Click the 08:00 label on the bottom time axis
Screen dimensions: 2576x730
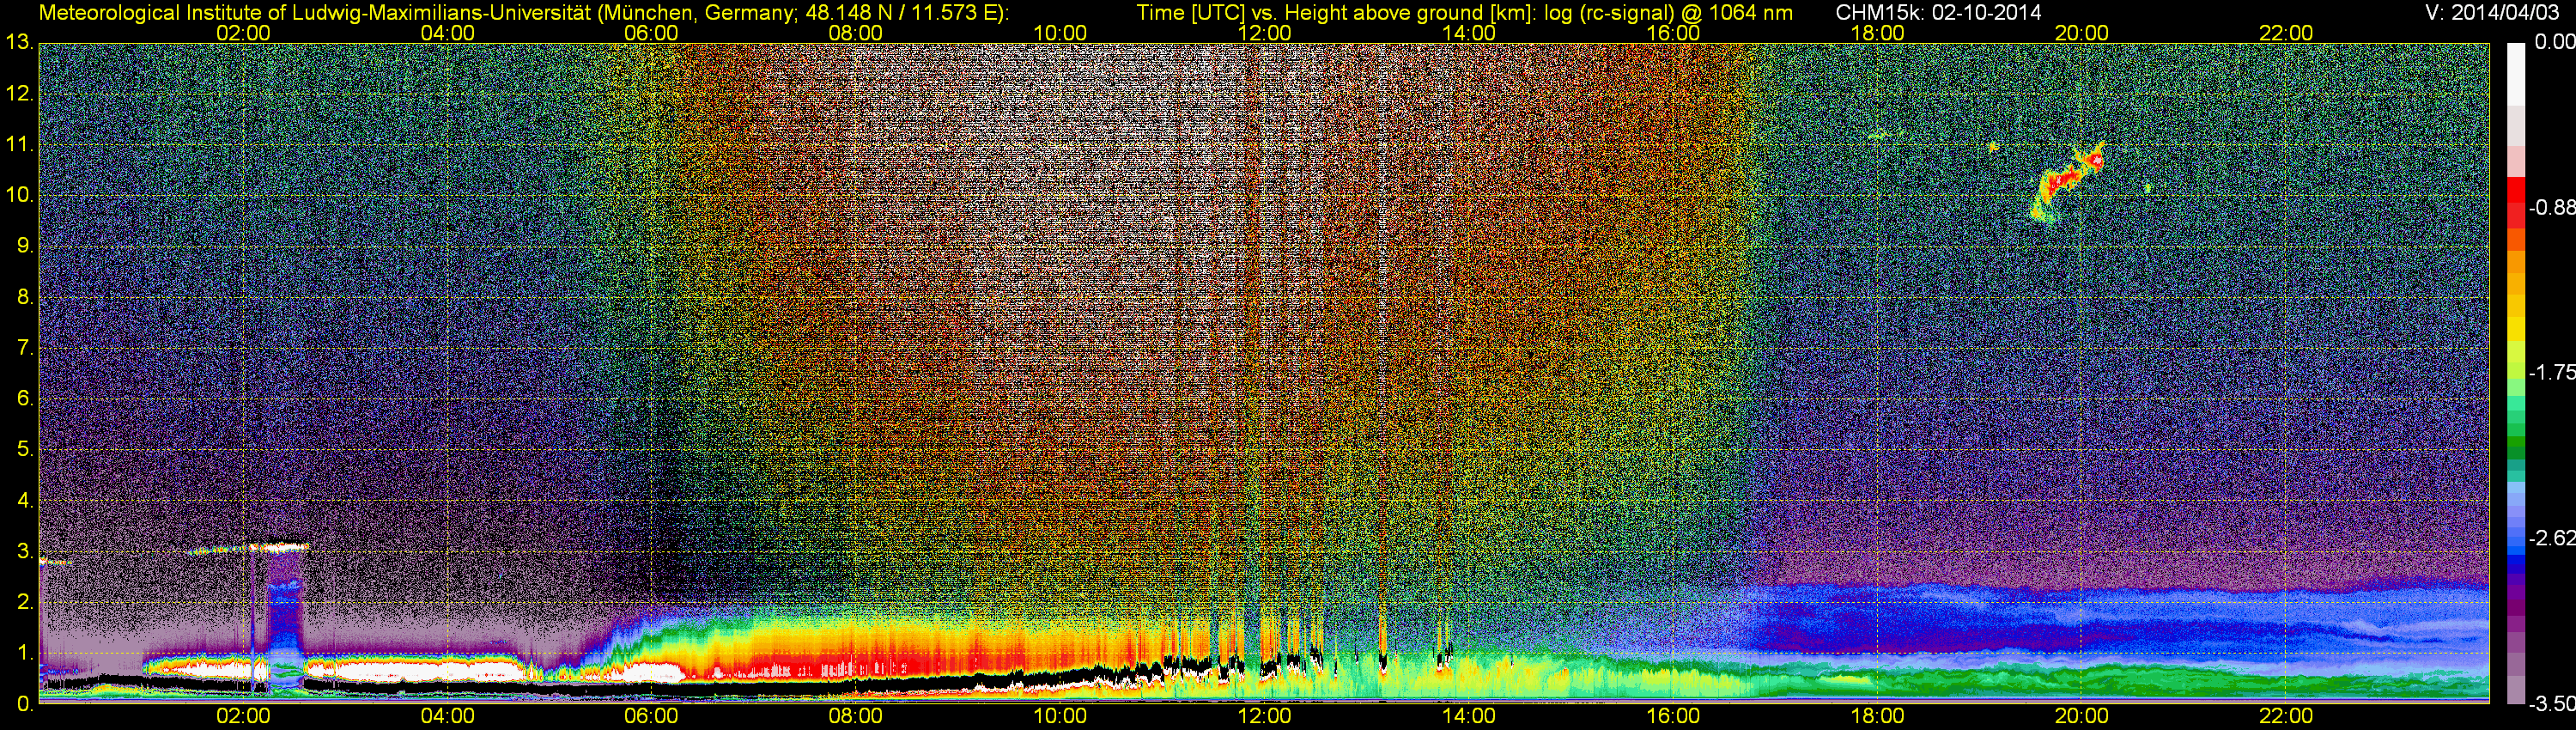coord(856,716)
